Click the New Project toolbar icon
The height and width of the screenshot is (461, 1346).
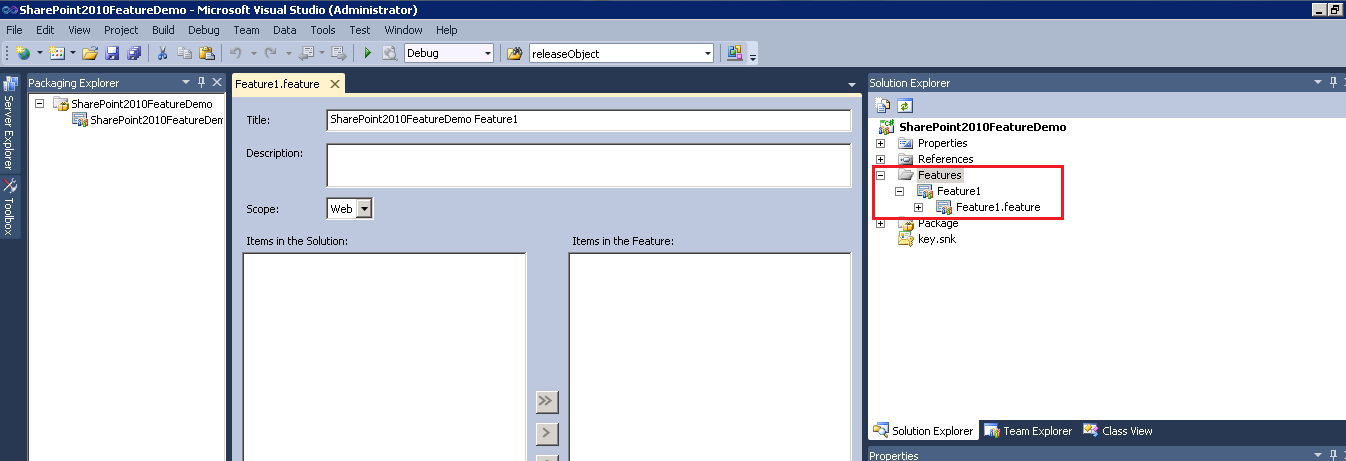(x=22, y=53)
